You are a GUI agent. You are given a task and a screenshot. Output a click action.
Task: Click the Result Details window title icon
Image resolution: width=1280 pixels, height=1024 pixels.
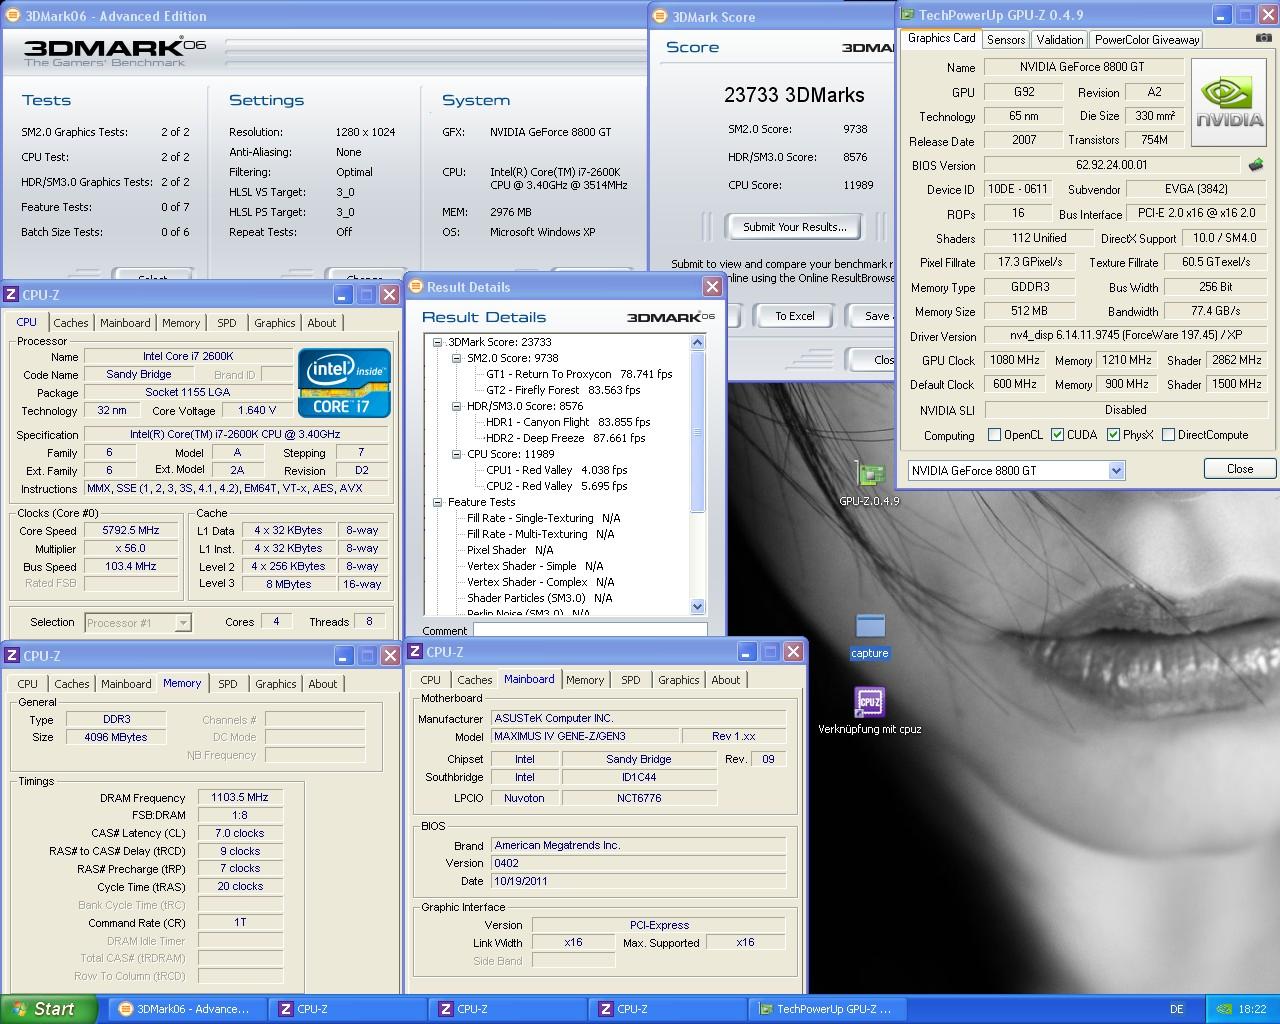click(415, 286)
